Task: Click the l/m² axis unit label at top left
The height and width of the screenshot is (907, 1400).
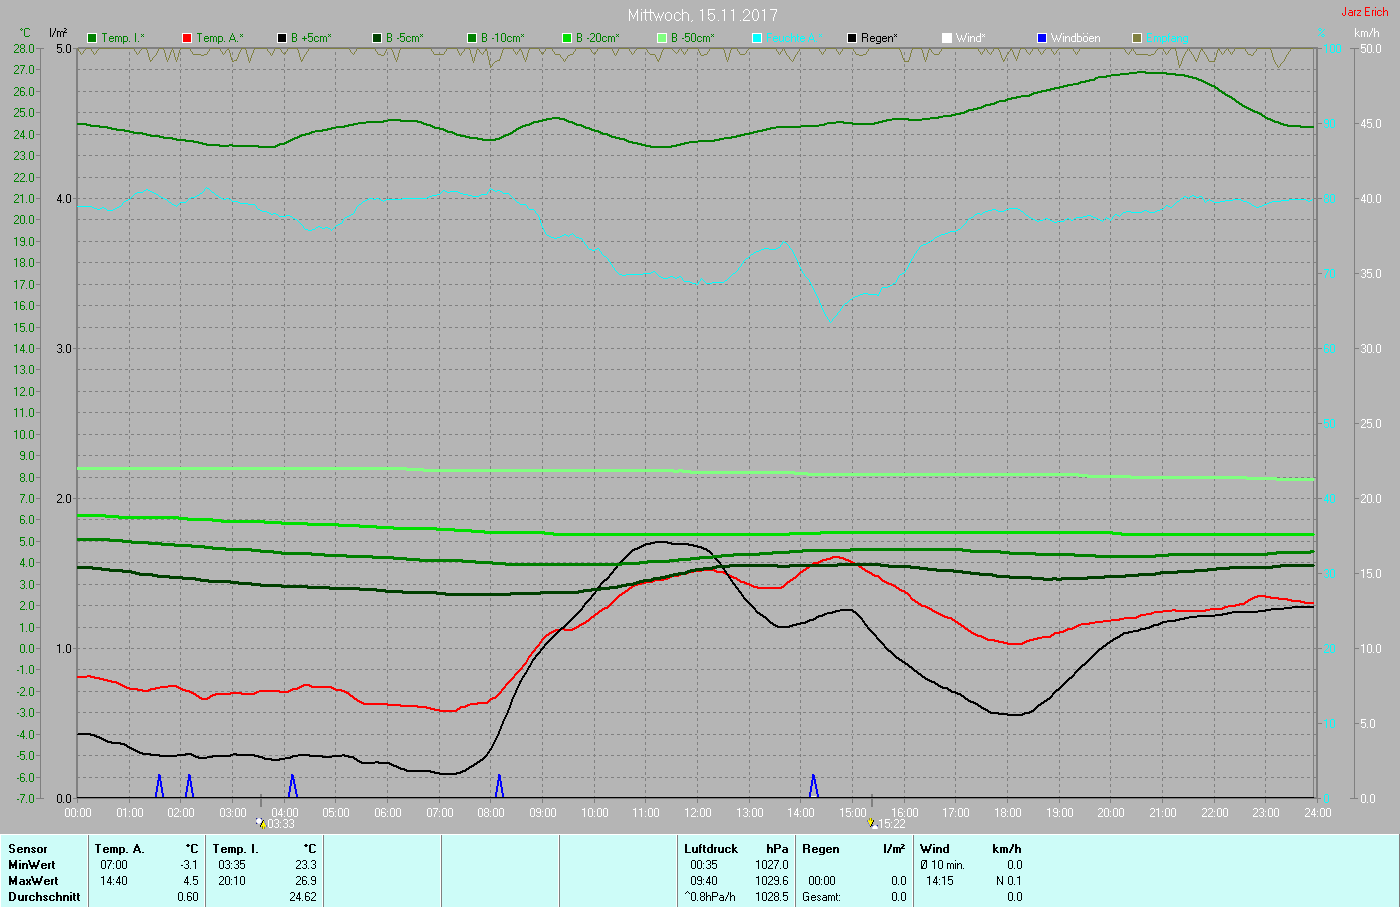Action: [58, 33]
